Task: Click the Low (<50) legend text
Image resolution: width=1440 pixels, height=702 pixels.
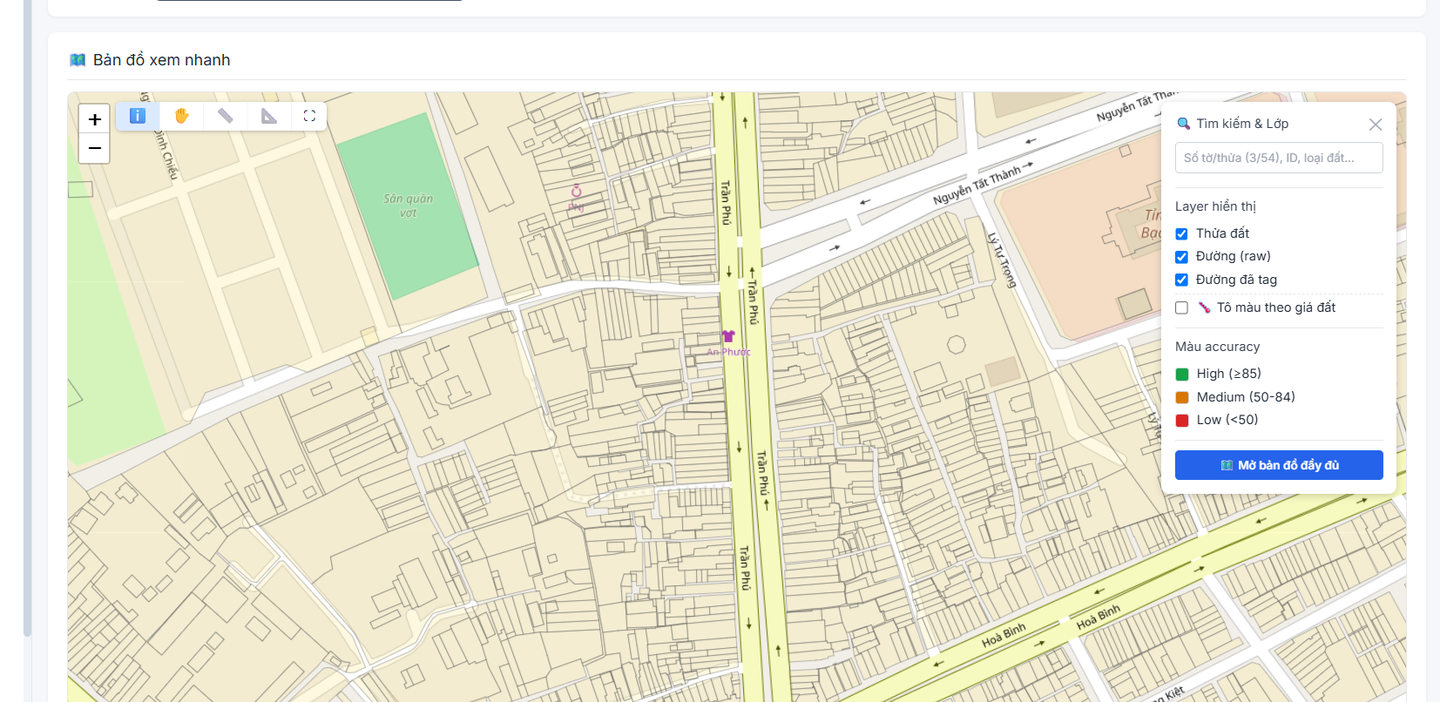Action: (x=1227, y=420)
